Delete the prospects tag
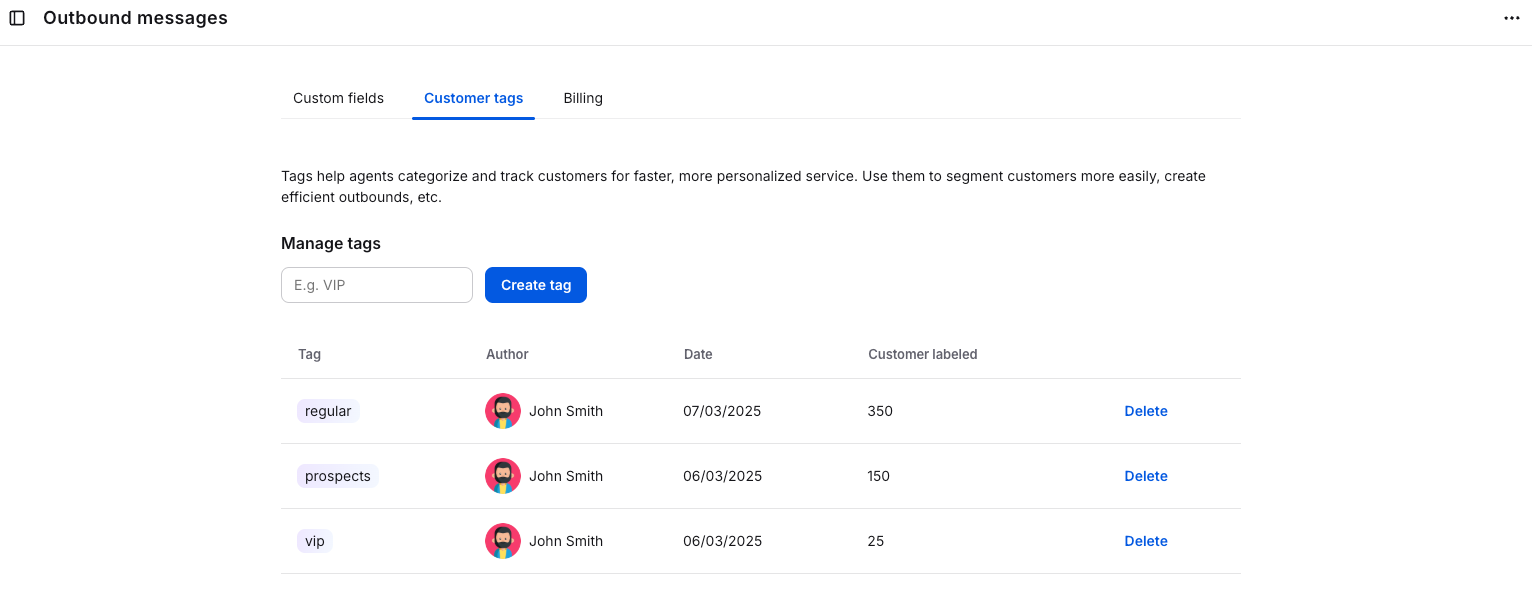Screen dimensions: 1532x615 coord(1146,476)
